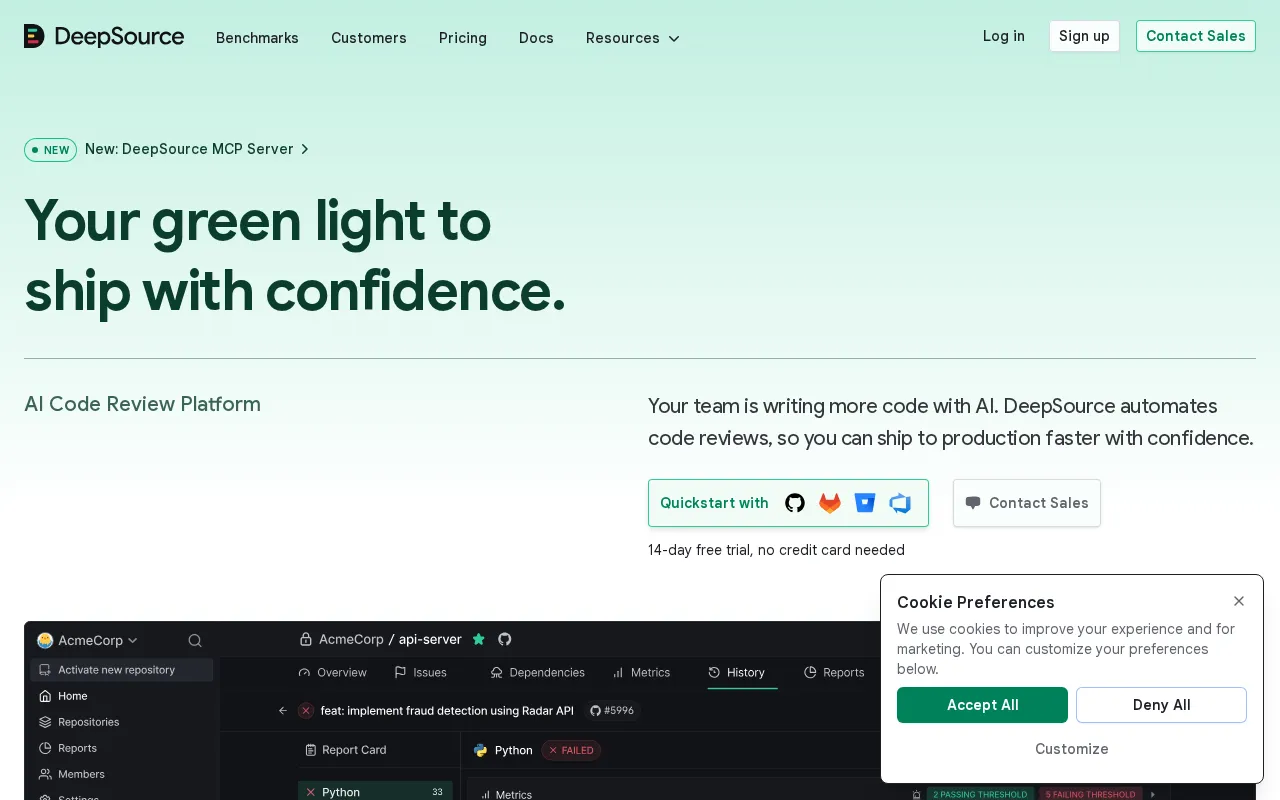The image size is (1280, 800).
Task: Click the #5996 pull request badge
Action: (x=611, y=711)
